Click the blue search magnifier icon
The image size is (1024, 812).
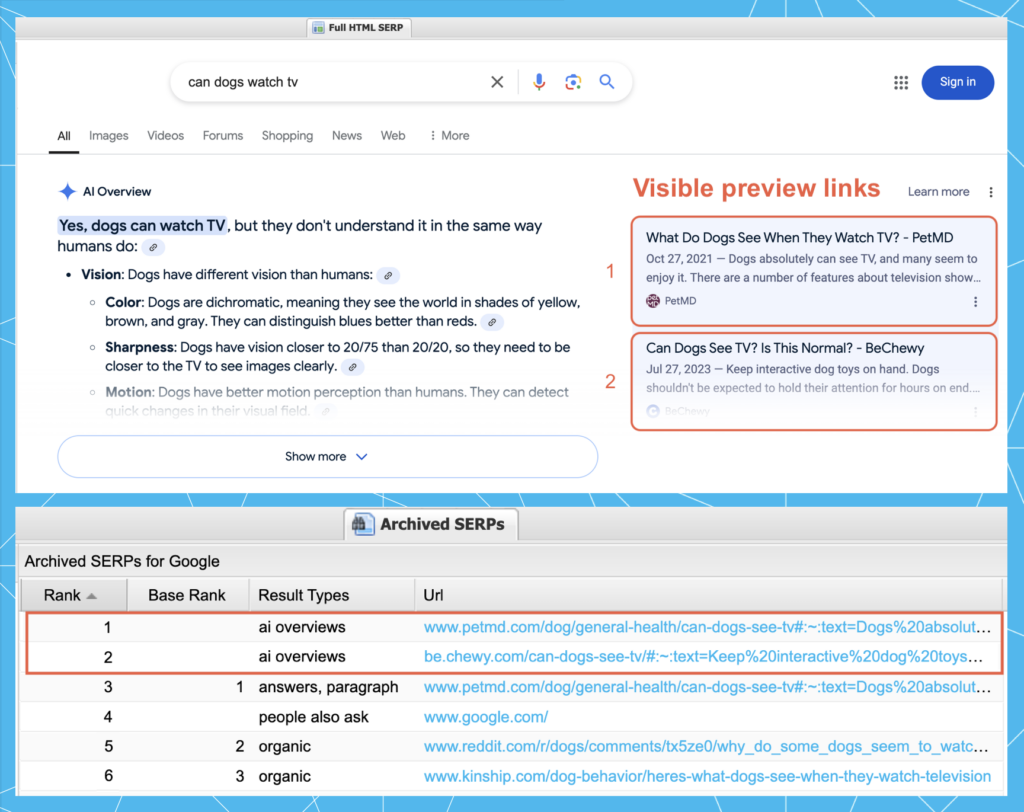[x=606, y=82]
